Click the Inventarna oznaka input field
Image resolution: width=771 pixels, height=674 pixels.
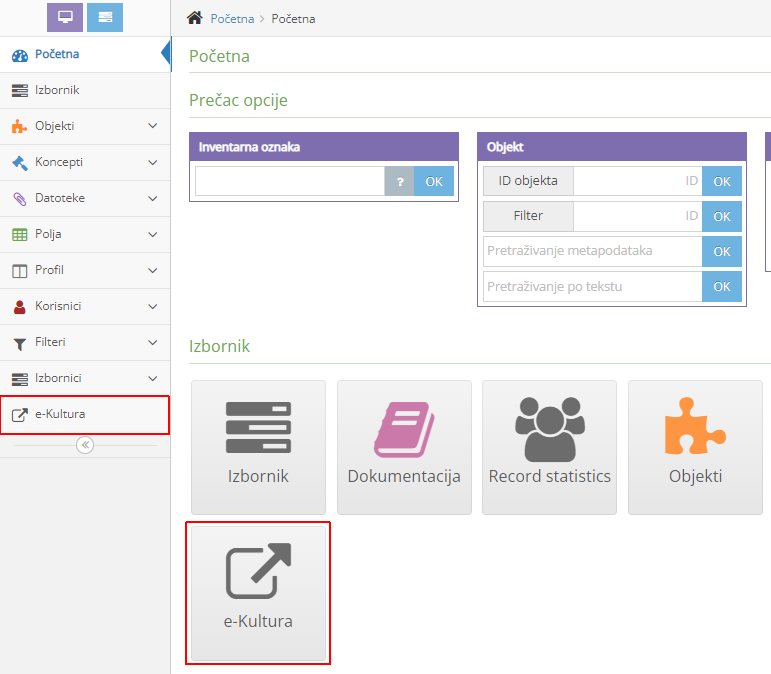[290, 181]
